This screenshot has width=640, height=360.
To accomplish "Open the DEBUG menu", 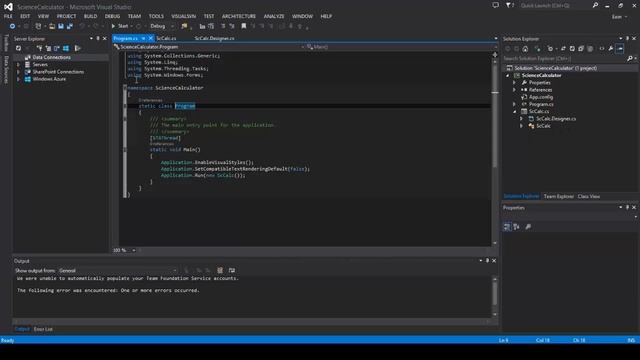I will [x=112, y=16].
